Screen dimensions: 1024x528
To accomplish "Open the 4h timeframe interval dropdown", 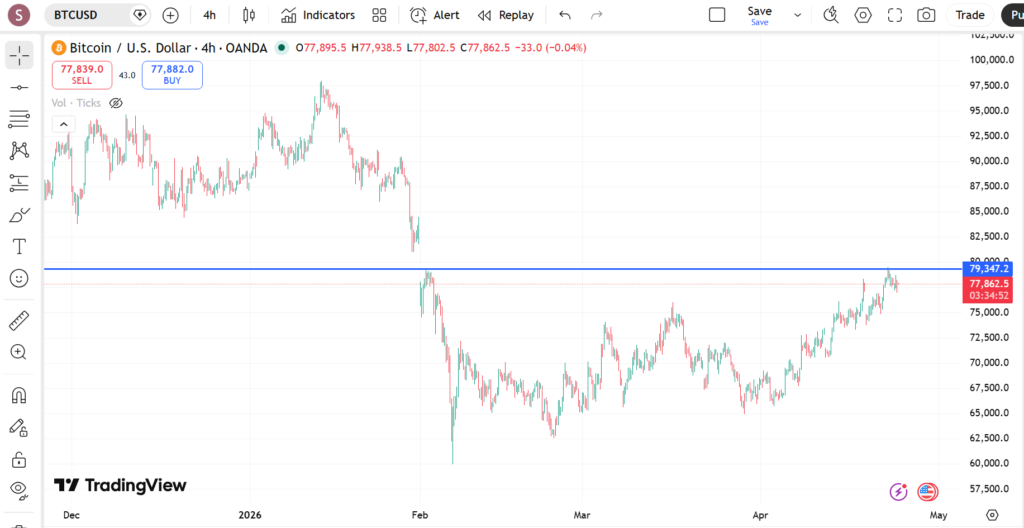I will [209, 15].
